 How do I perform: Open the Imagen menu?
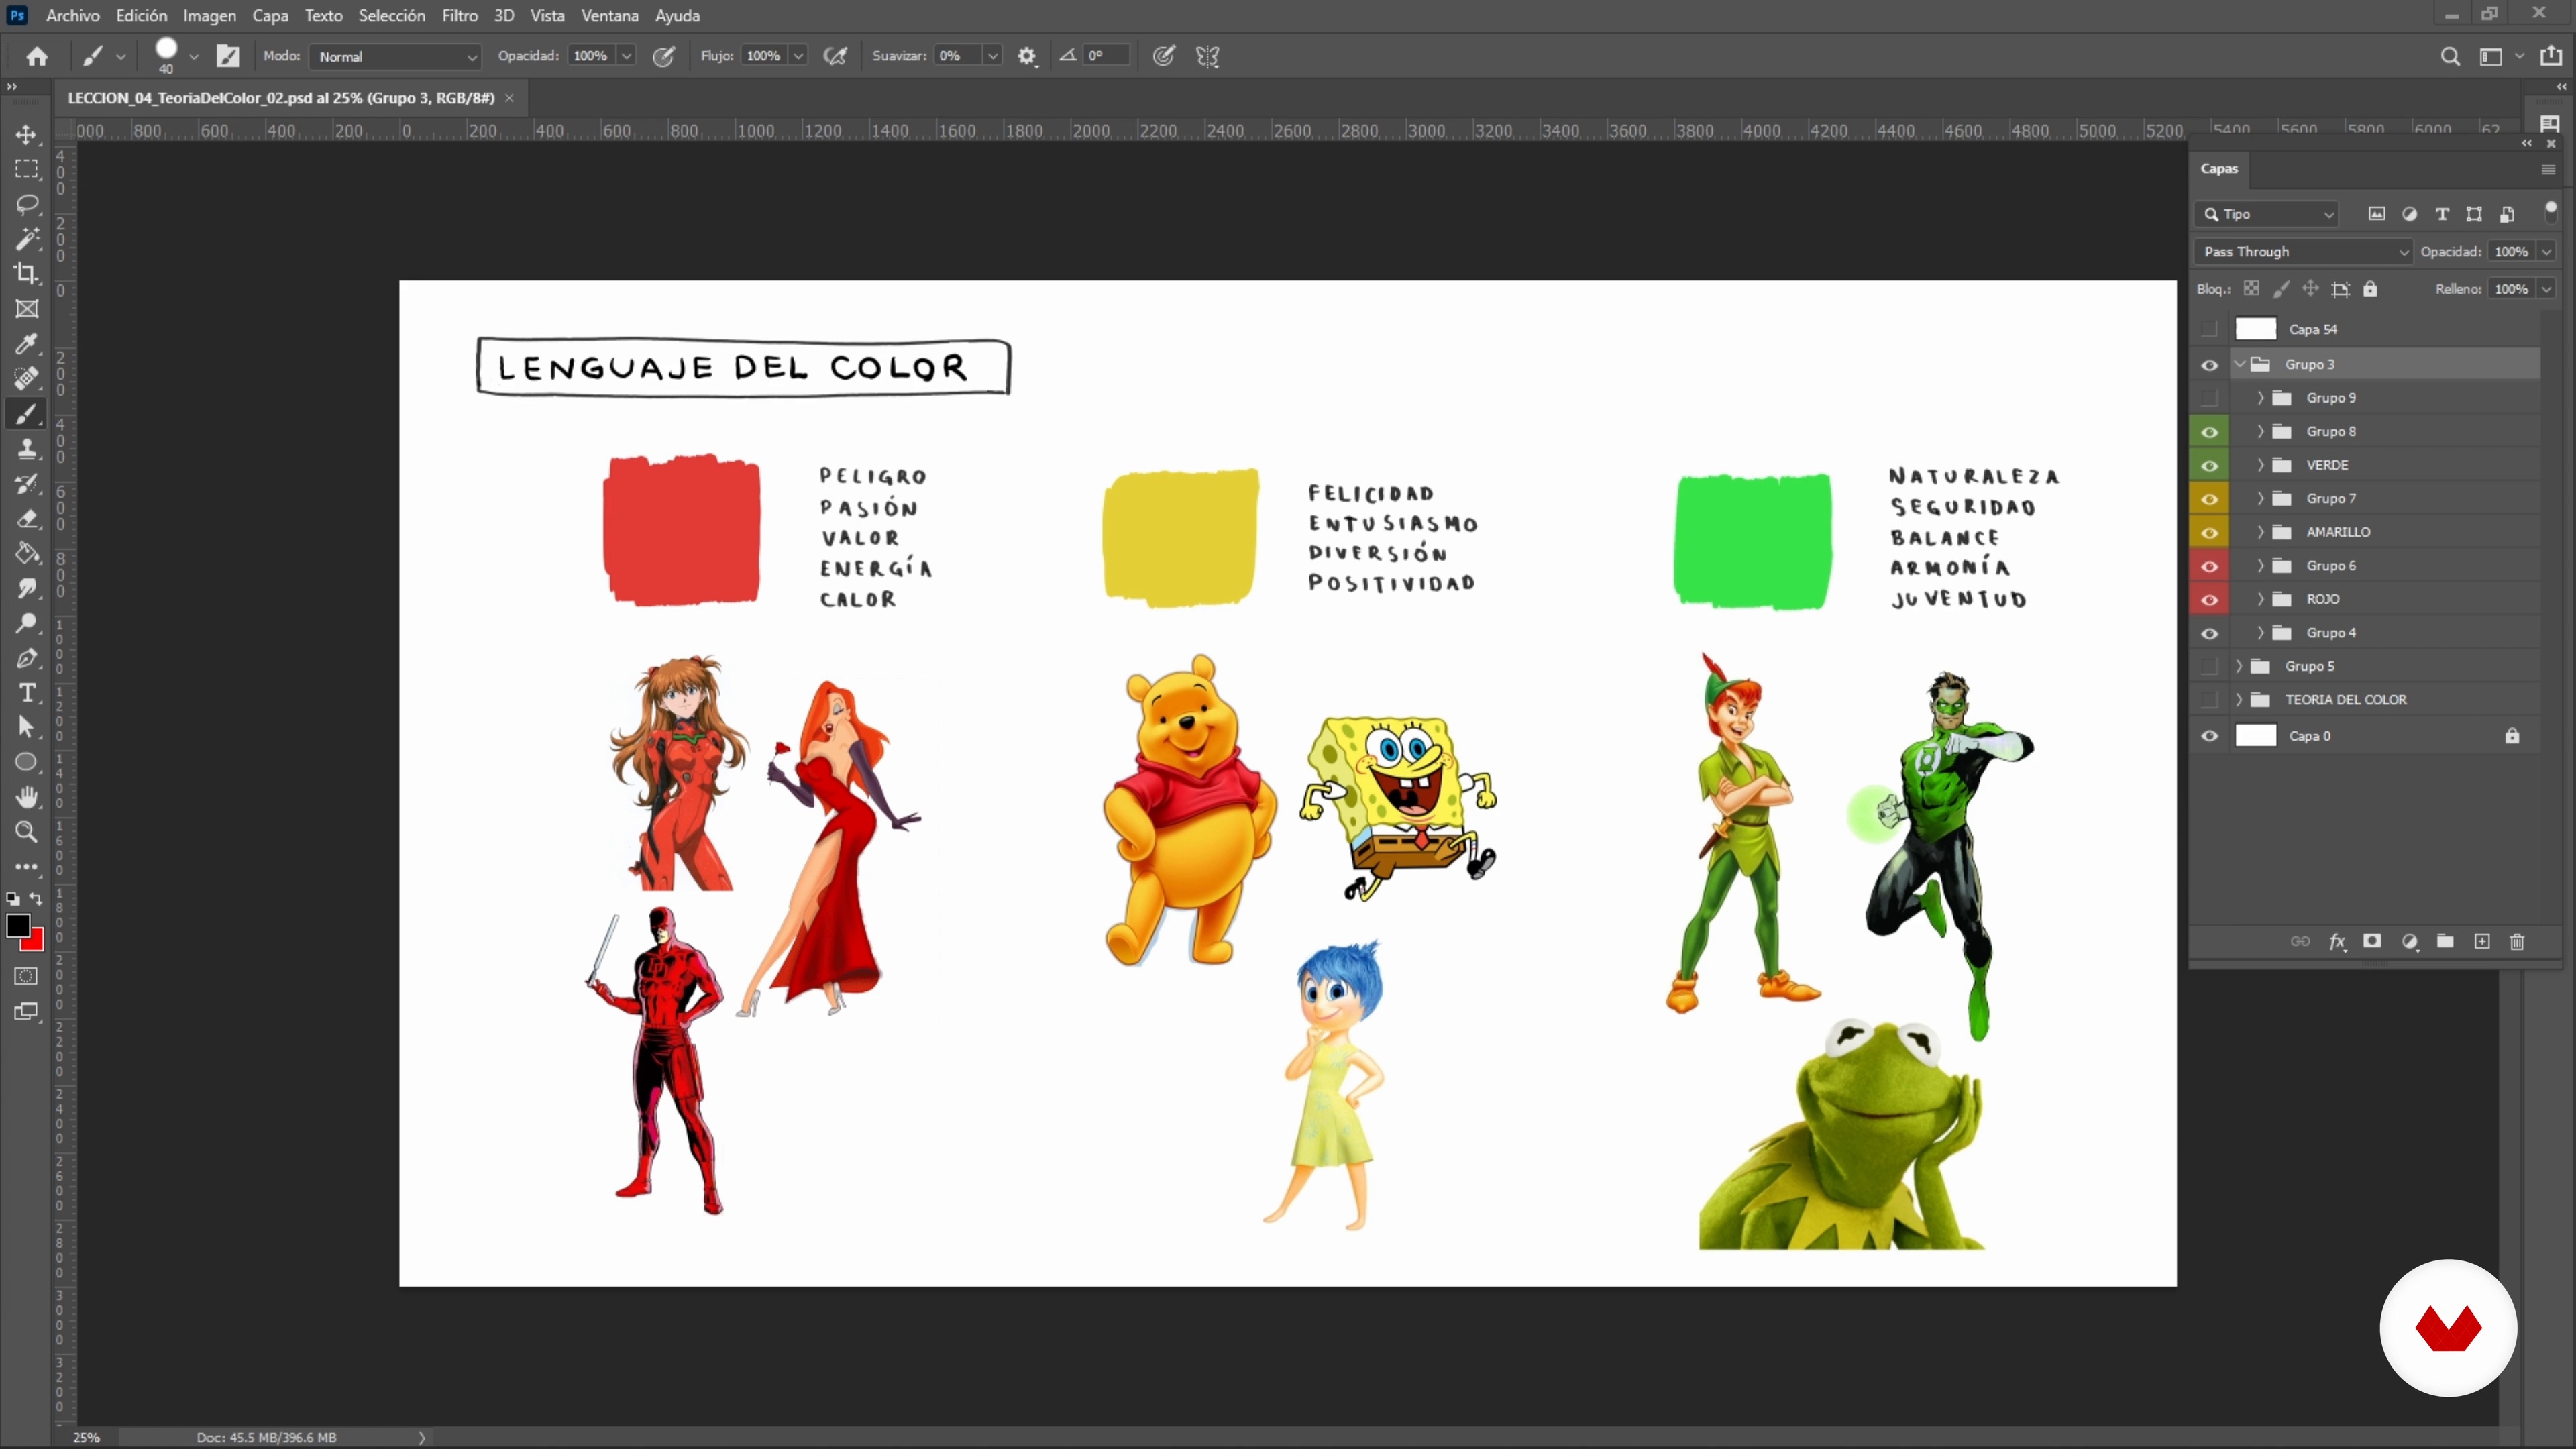(x=209, y=16)
